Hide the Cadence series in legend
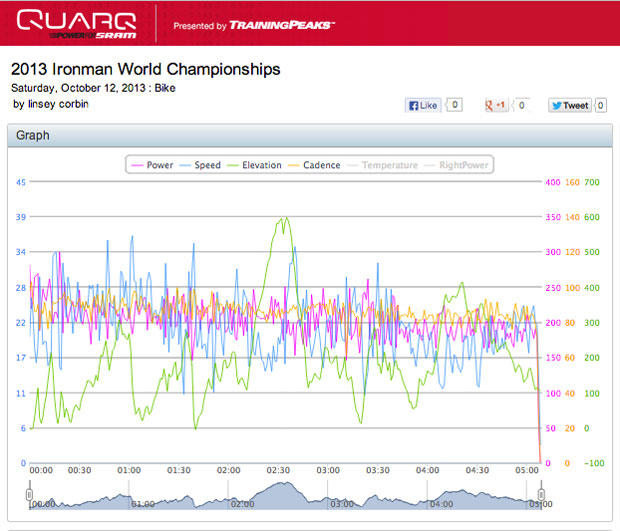The height and width of the screenshot is (531, 620). [314, 165]
